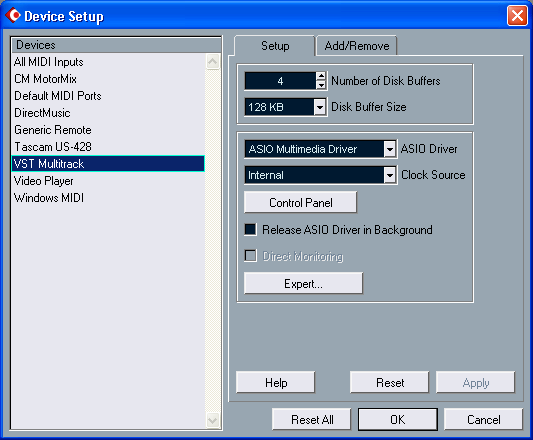The width and height of the screenshot is (533, 440).
Task: Select the Setup tab
Action: [x=275, y=46]
